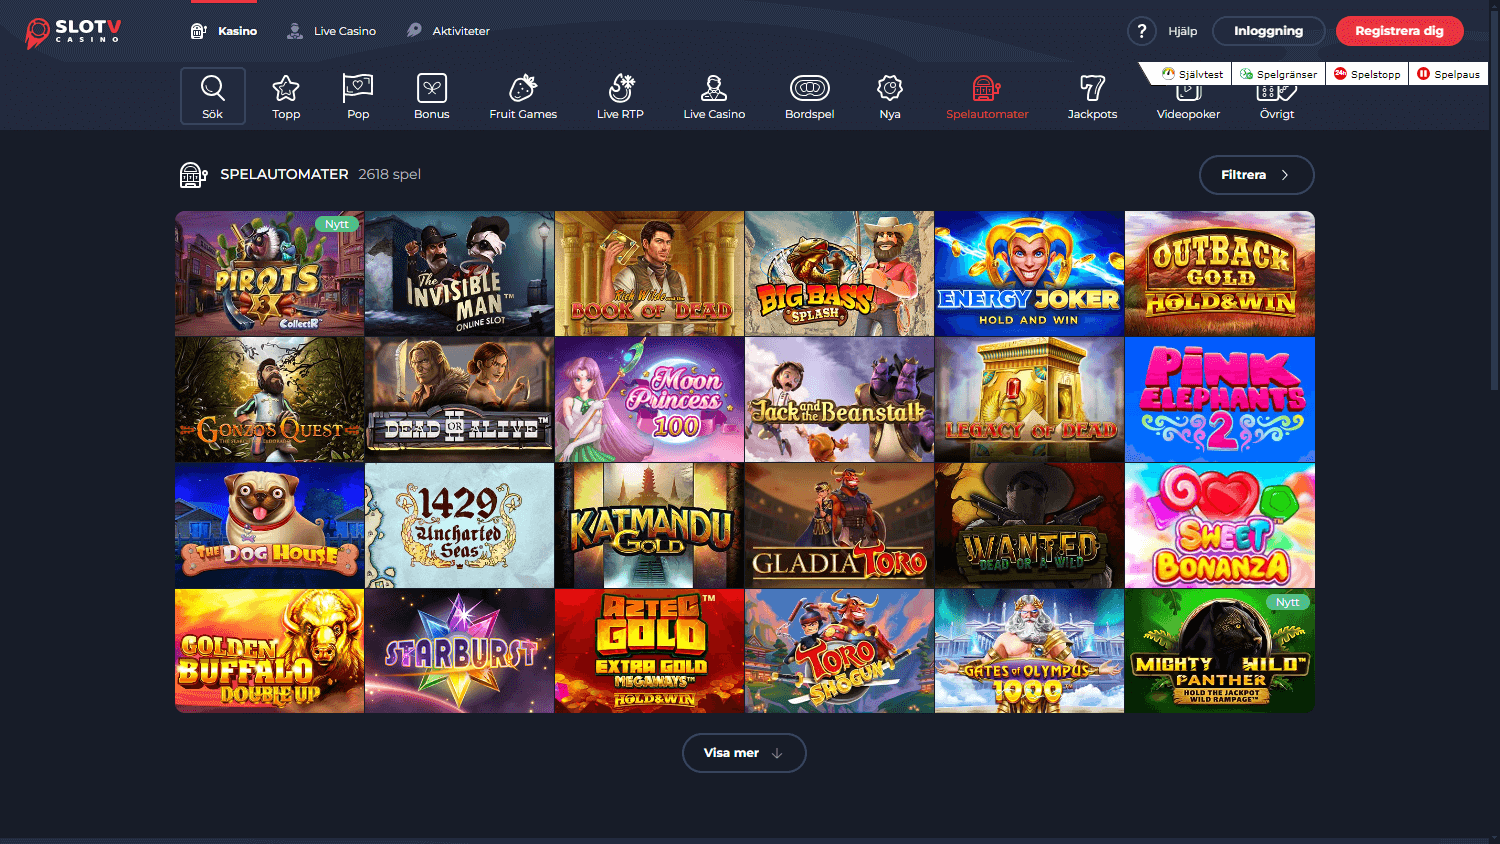Open the Självtest link
1500x844 pixels.
(x=1192, y=74)
